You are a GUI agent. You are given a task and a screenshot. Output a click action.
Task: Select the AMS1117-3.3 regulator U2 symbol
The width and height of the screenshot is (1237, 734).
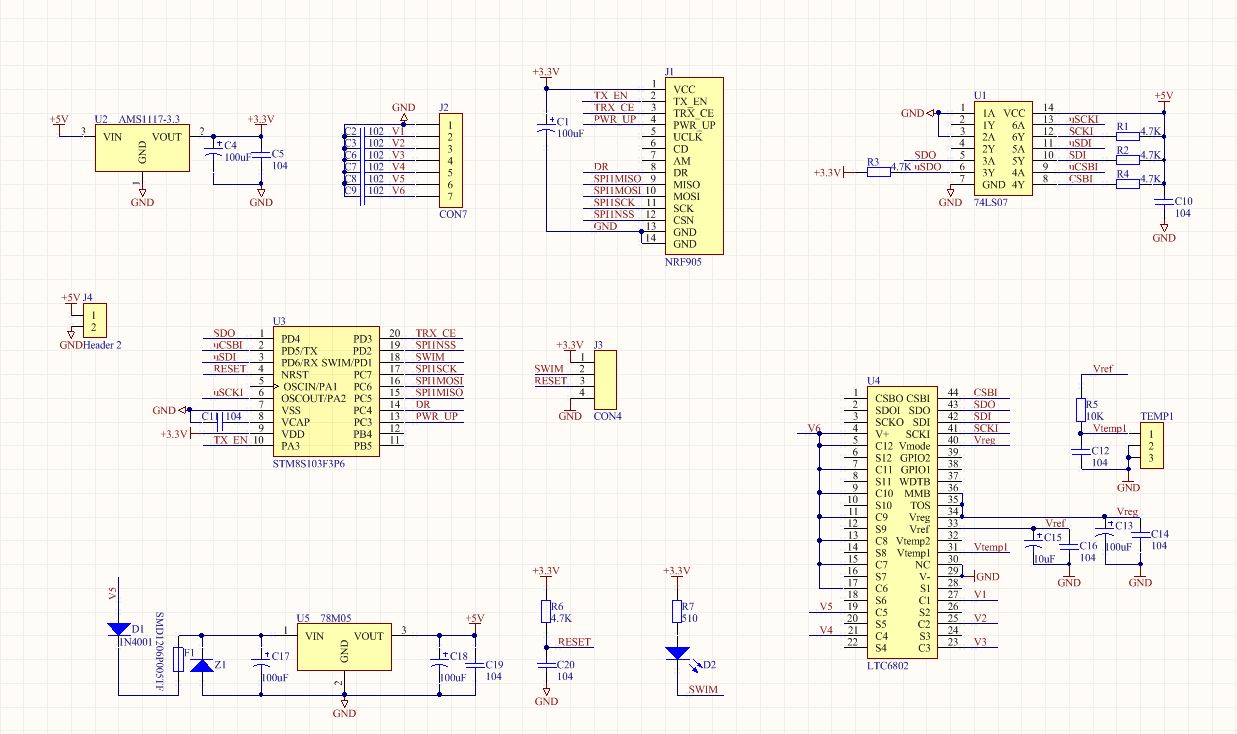click(x=142, y=148)
